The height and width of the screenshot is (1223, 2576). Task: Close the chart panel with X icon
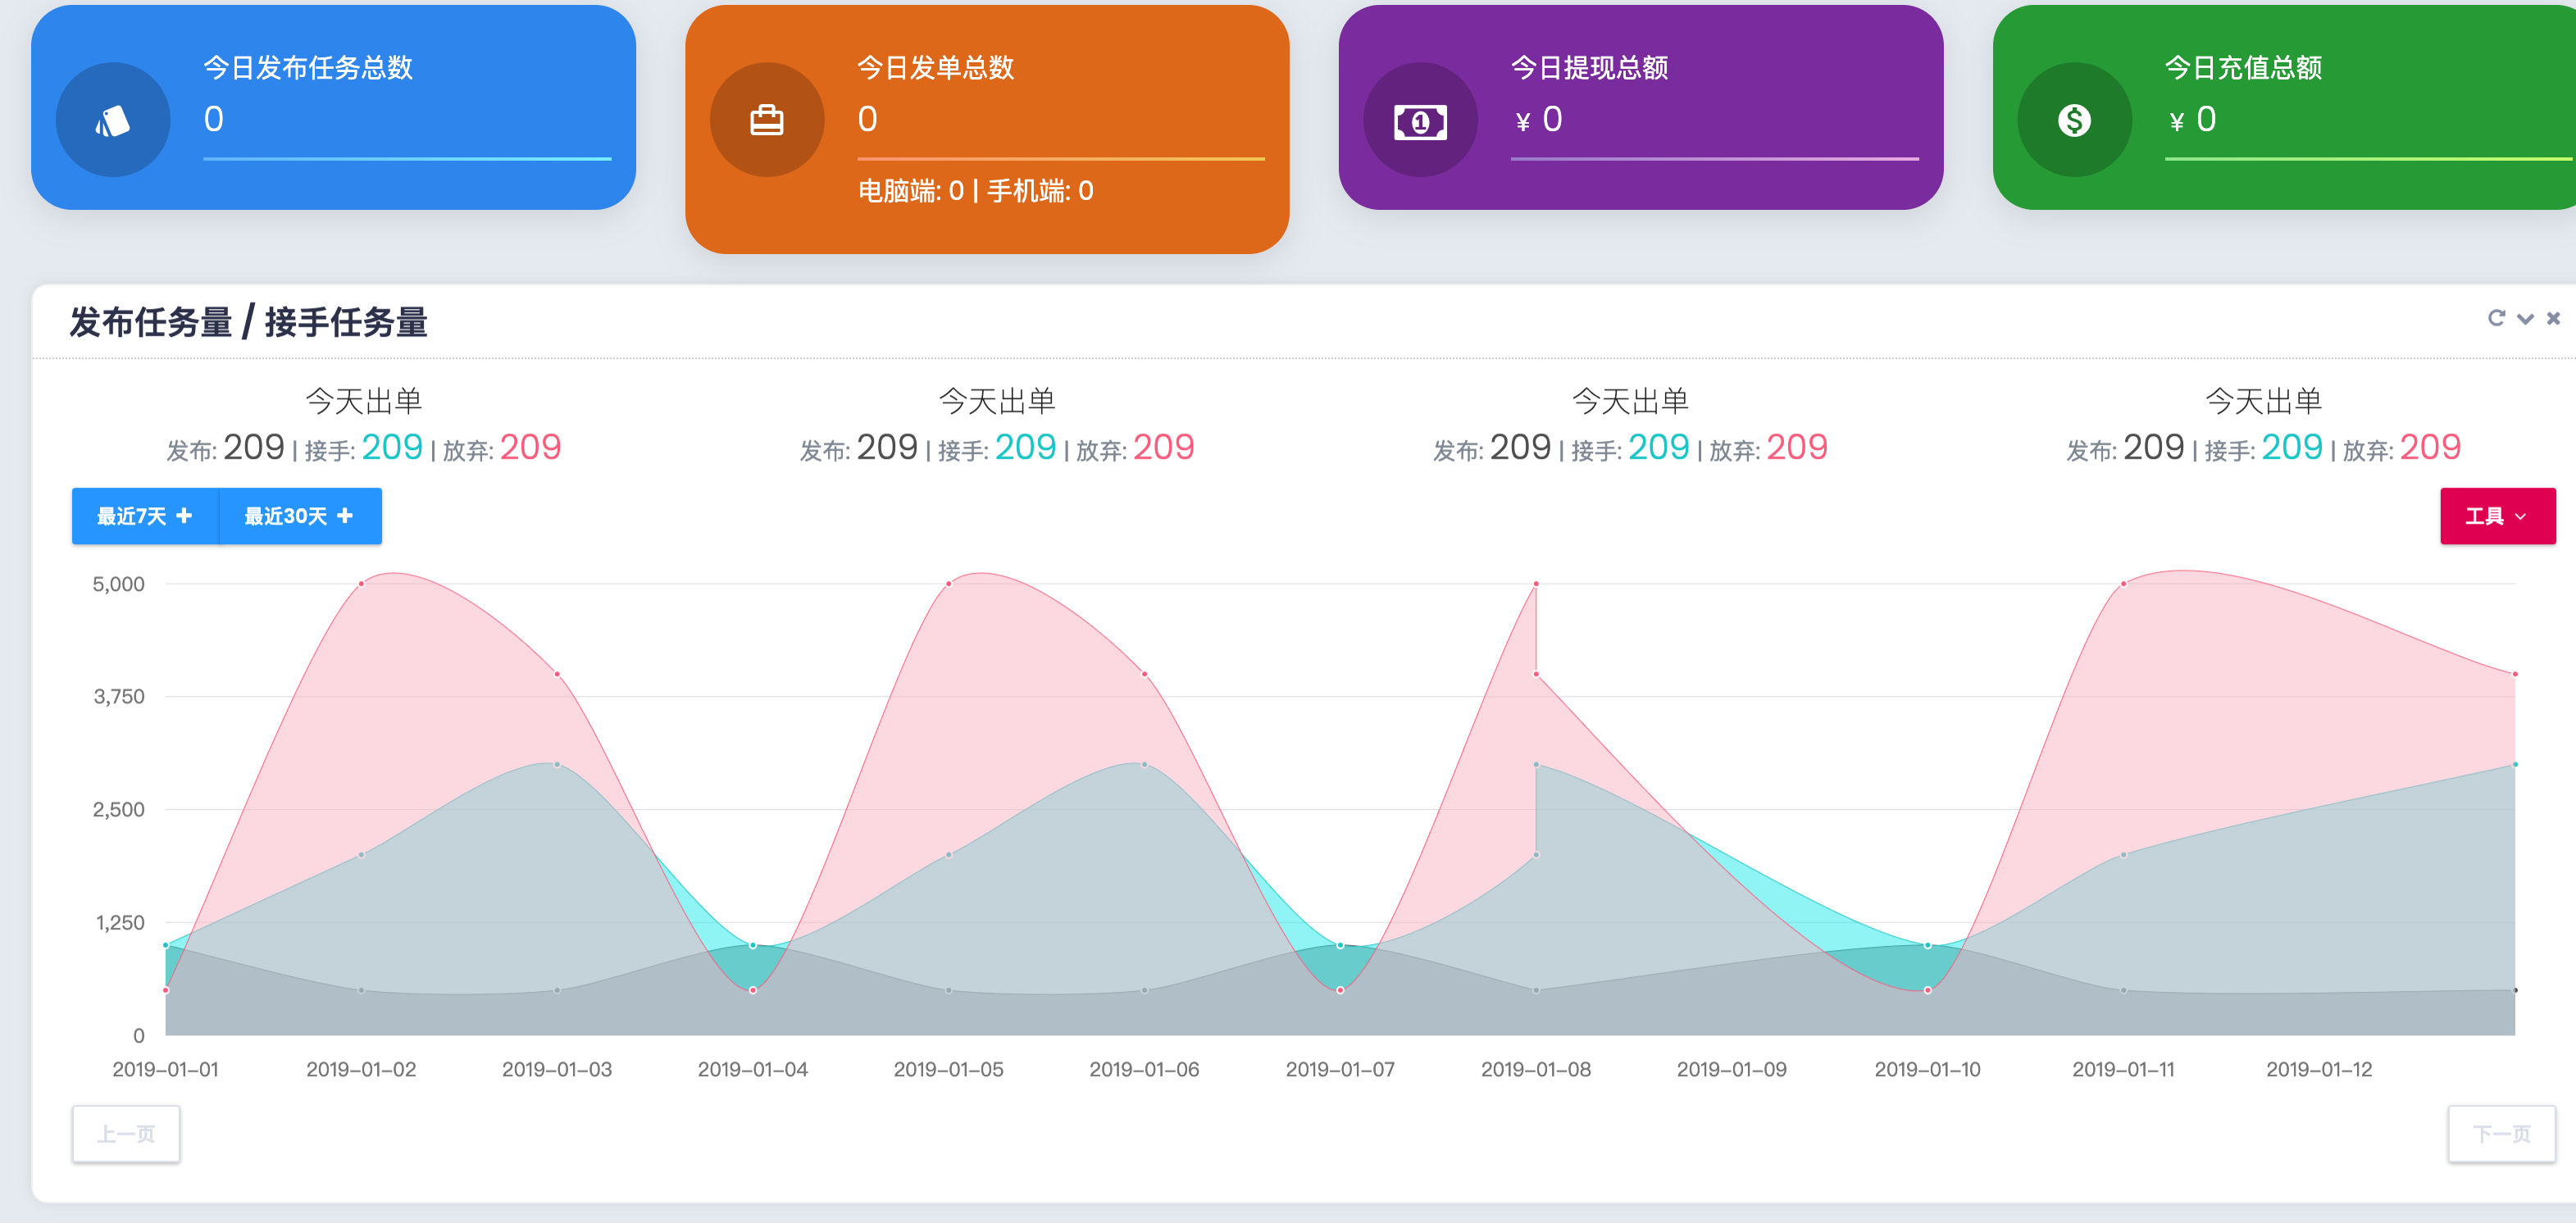point(2553,318)
